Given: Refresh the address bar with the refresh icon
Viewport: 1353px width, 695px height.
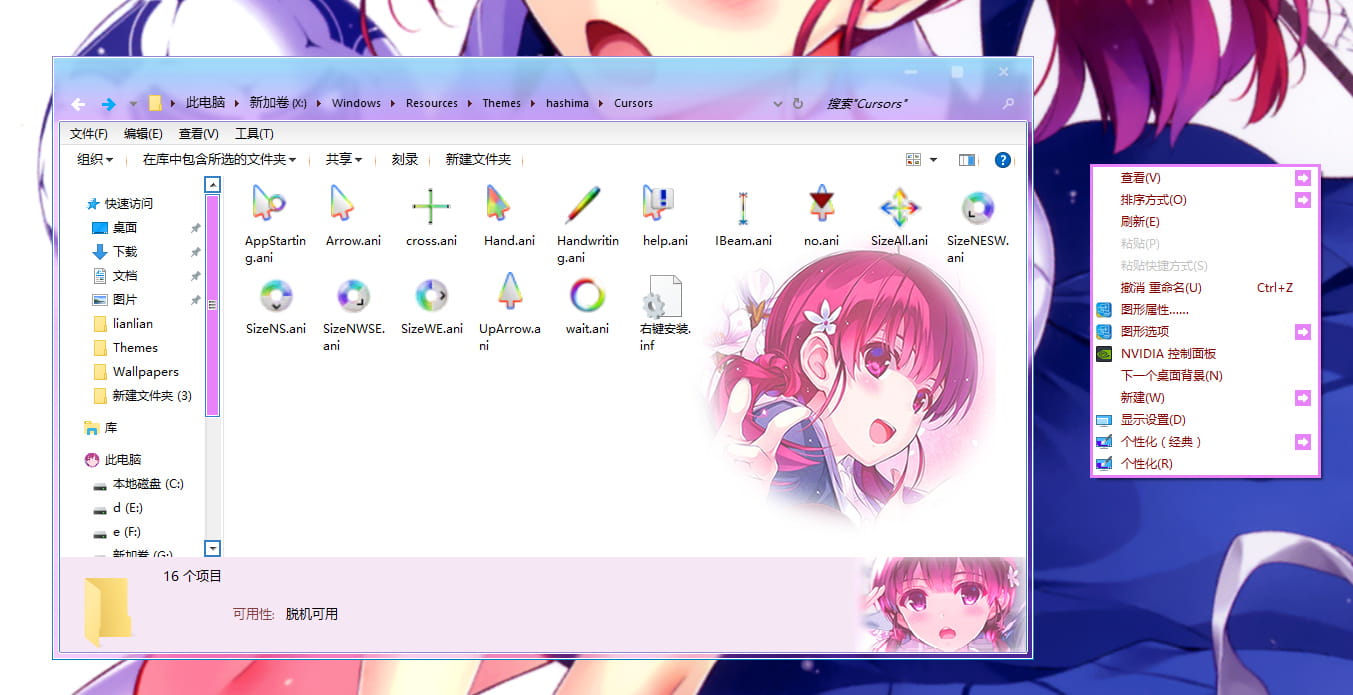Looking at the screenshot, I should click(796, 103).
